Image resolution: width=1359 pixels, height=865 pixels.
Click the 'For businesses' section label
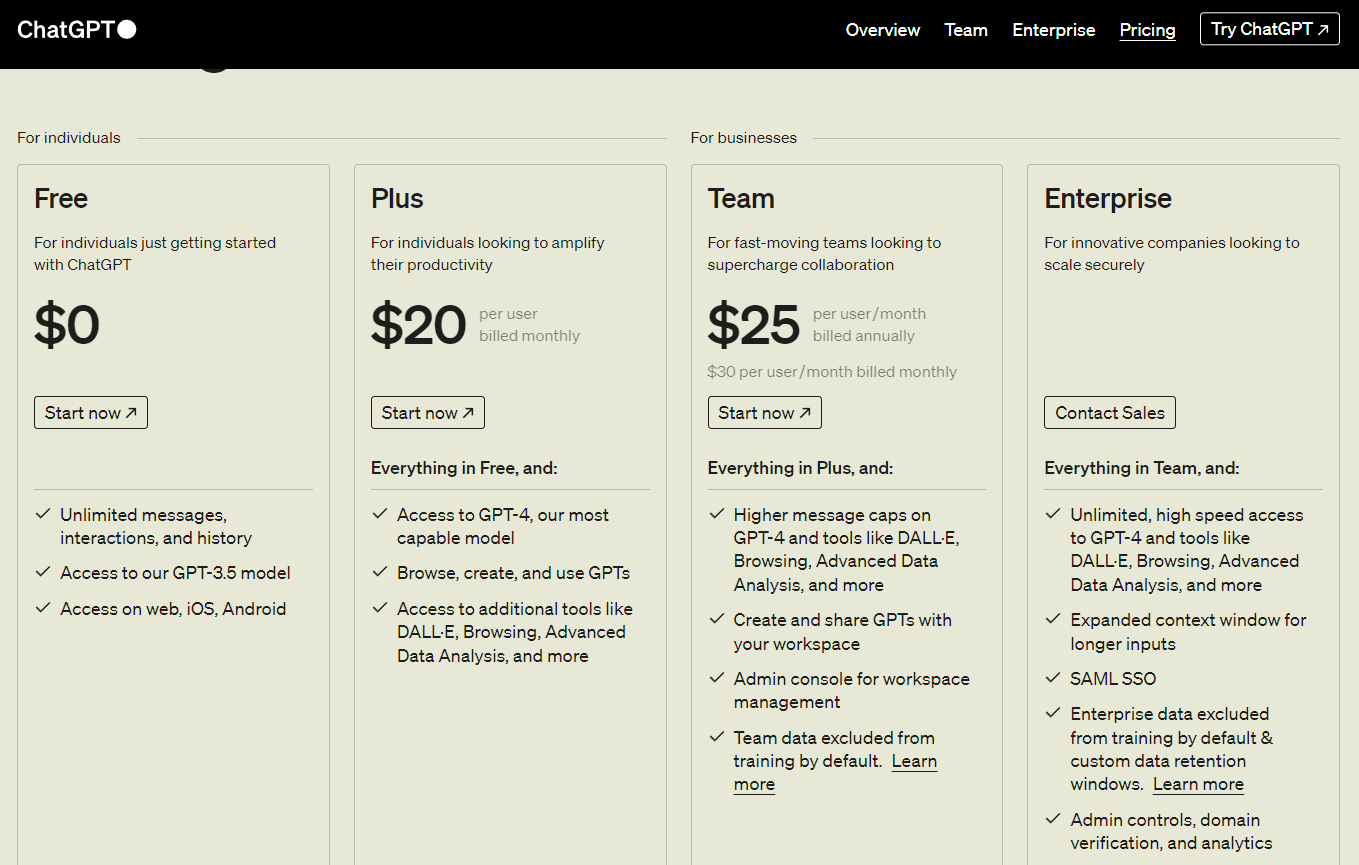tap(744, 138)
